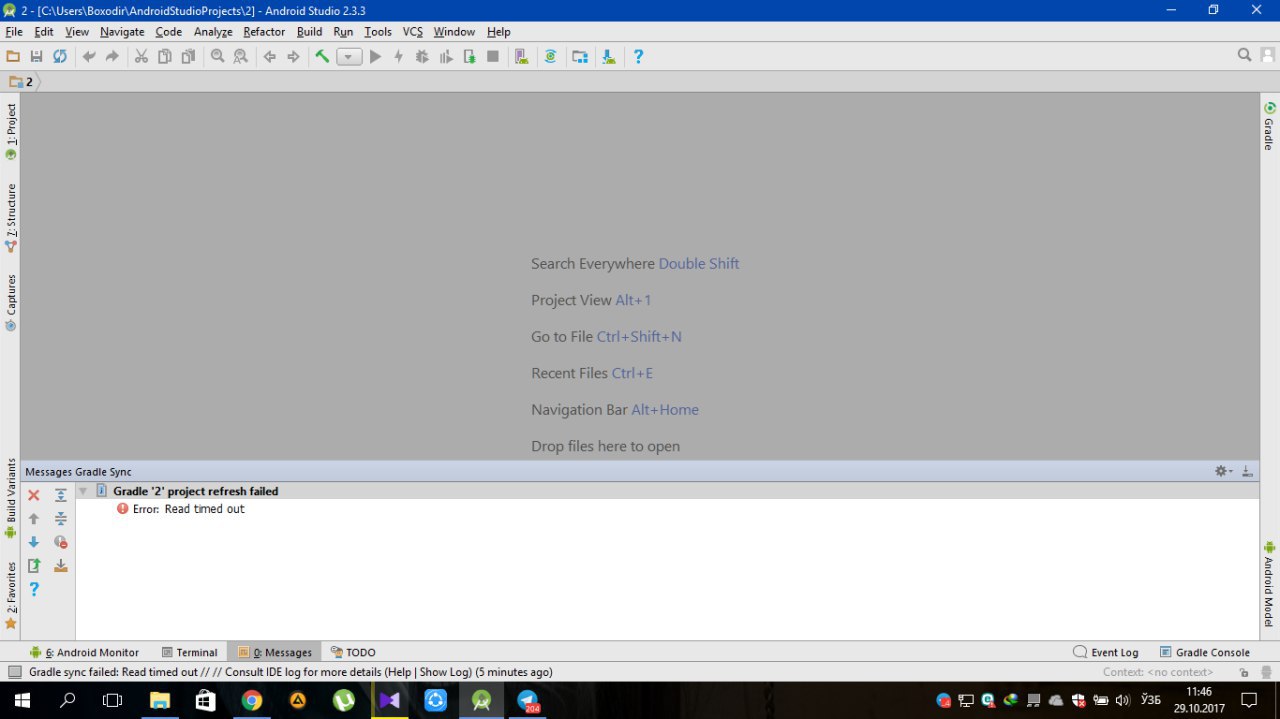Click the Find magnifier icon
The image size is (1280, 719).
coord(217,57)
